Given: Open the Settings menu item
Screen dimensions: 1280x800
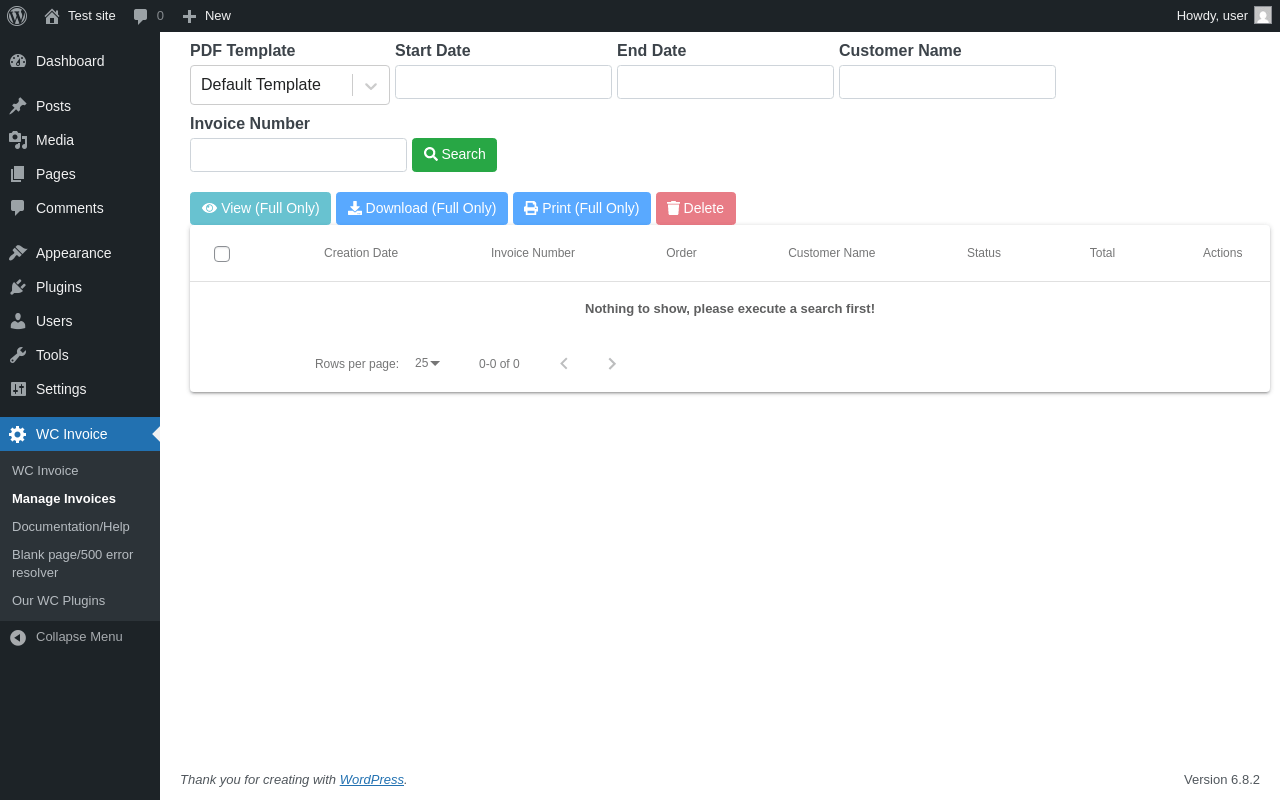Looking at the screenshot, I should click(x=80, y=389).
